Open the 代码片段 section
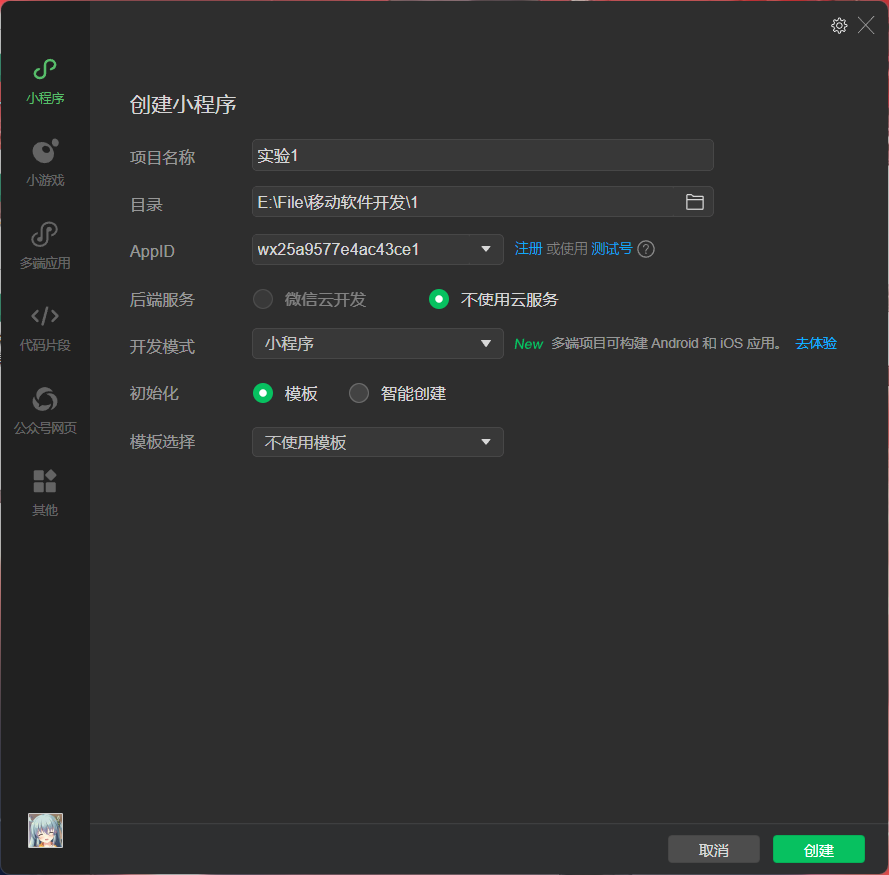The image size is (889, 875). tap(45, 329)
